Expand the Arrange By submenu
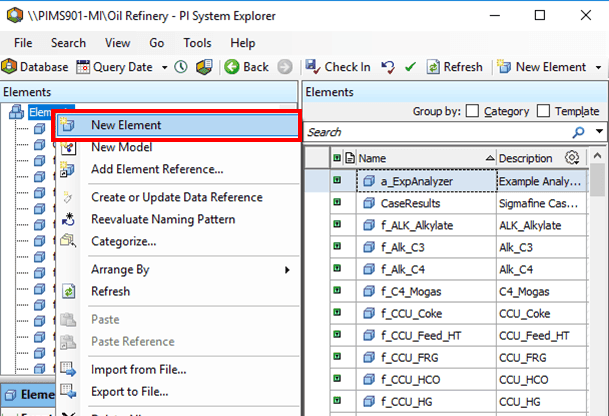 [287, 270]
